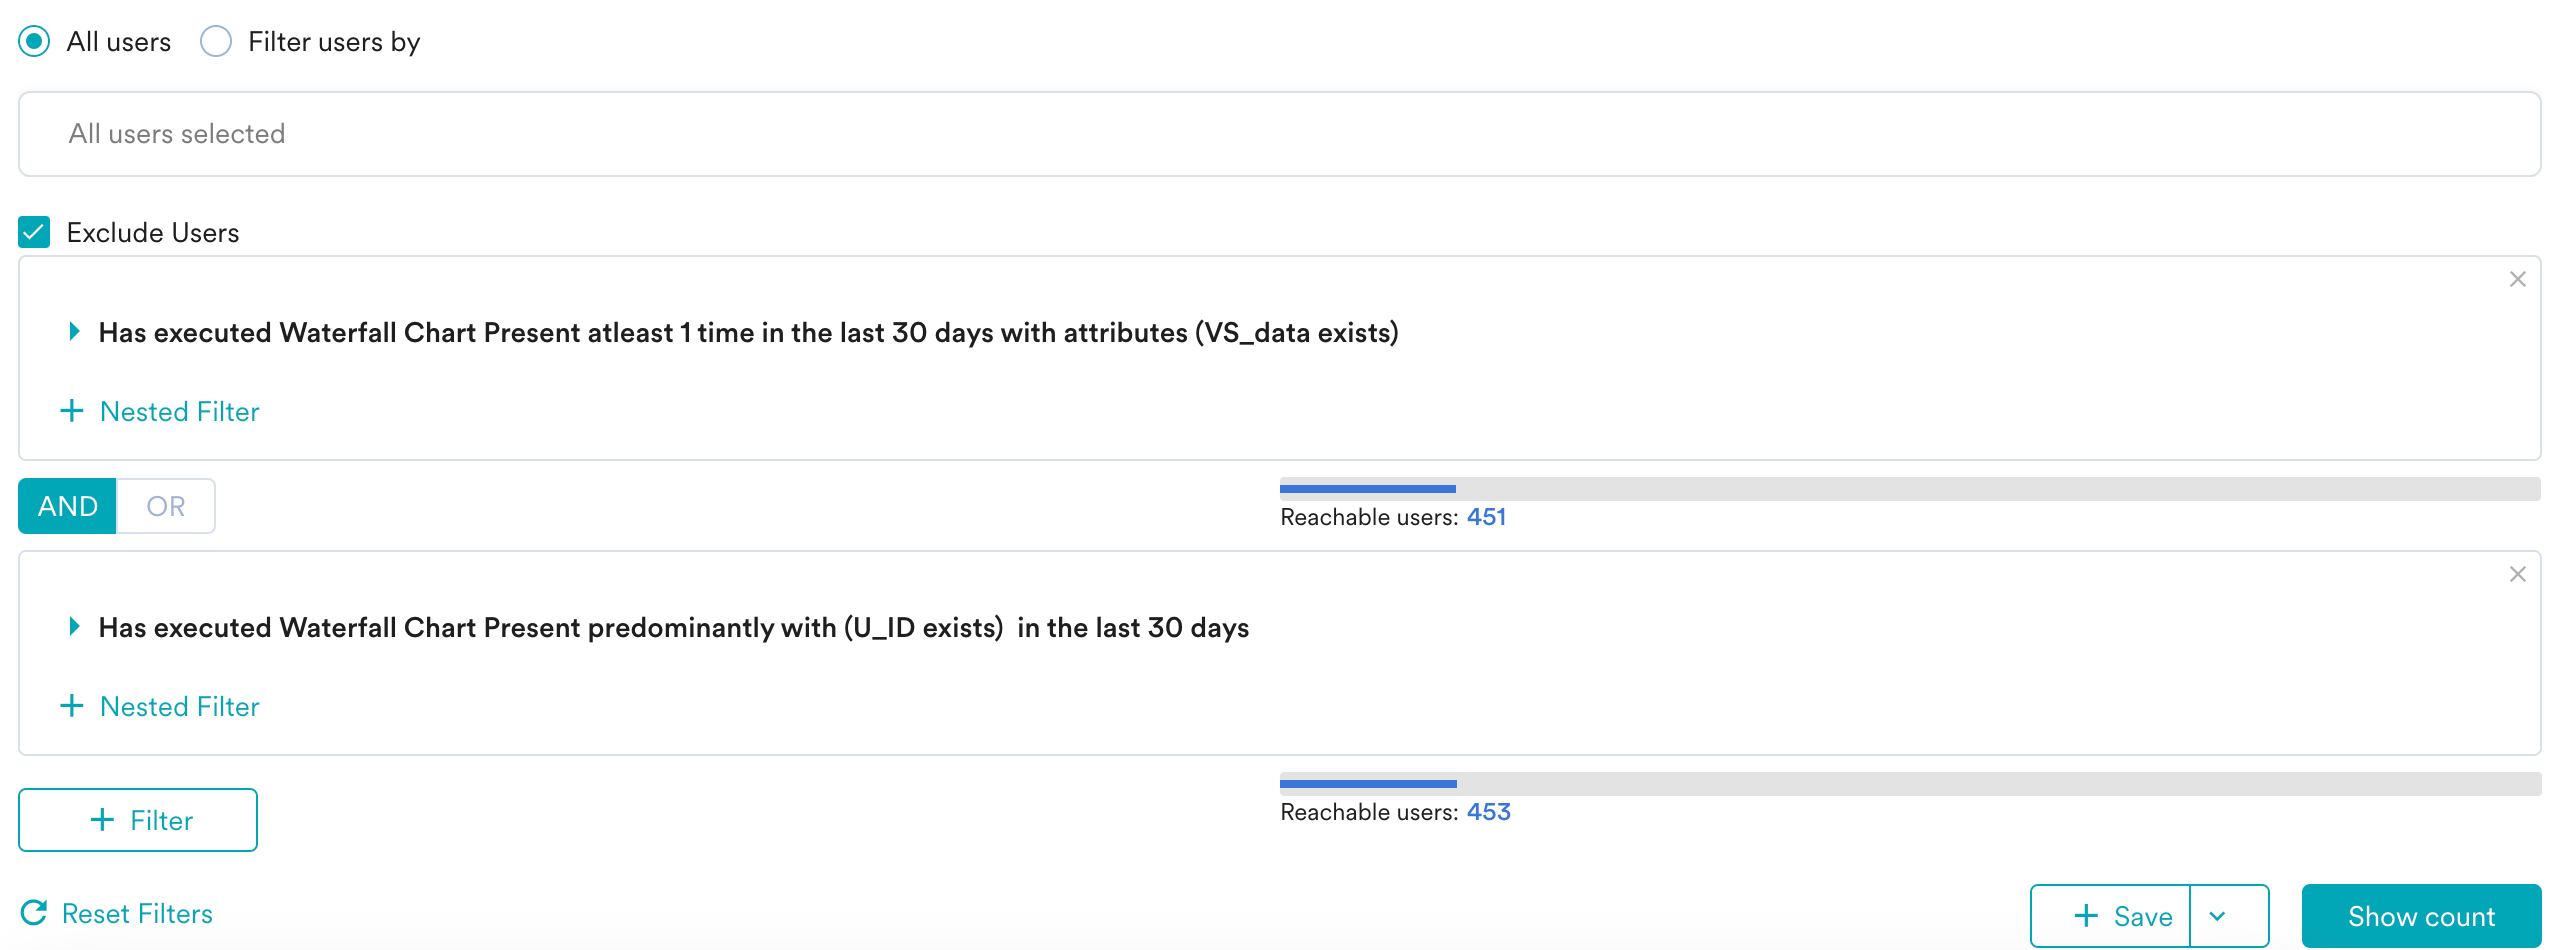
Task: Remove the U_ID exists filter block
Action: pos(2517,574)
